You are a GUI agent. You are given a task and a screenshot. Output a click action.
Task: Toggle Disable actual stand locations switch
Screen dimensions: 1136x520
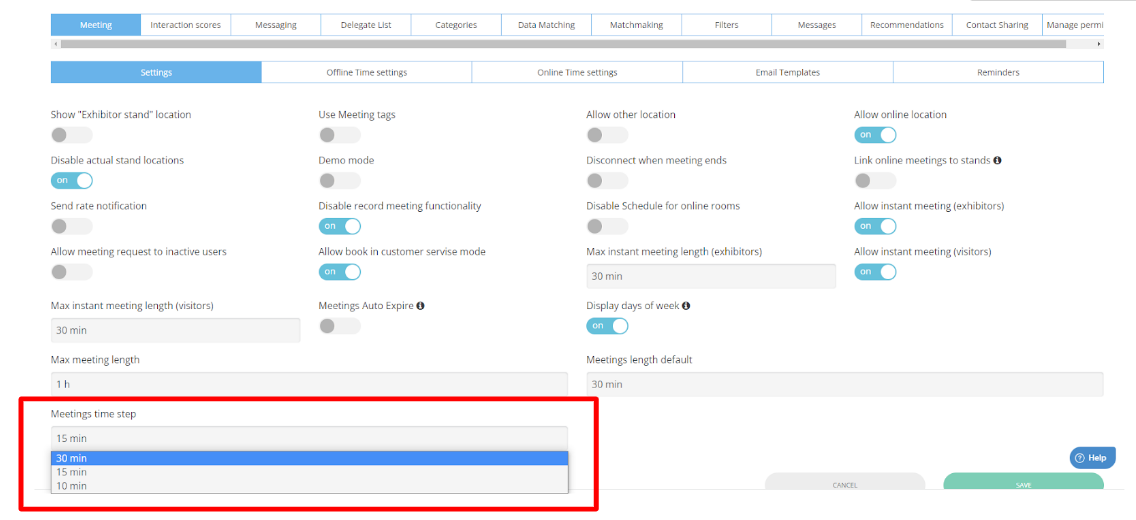72,180
